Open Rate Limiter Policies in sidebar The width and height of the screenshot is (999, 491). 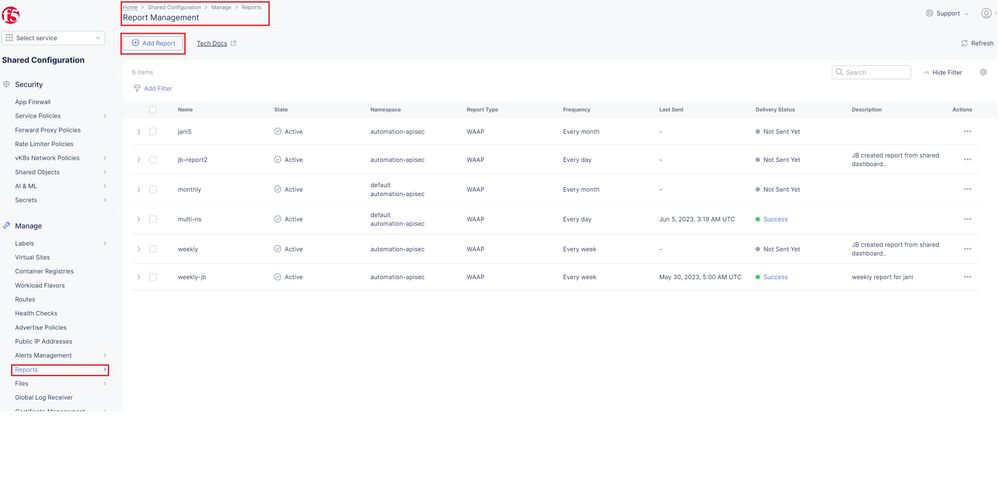pyautogui.click(x=44, y=144)
